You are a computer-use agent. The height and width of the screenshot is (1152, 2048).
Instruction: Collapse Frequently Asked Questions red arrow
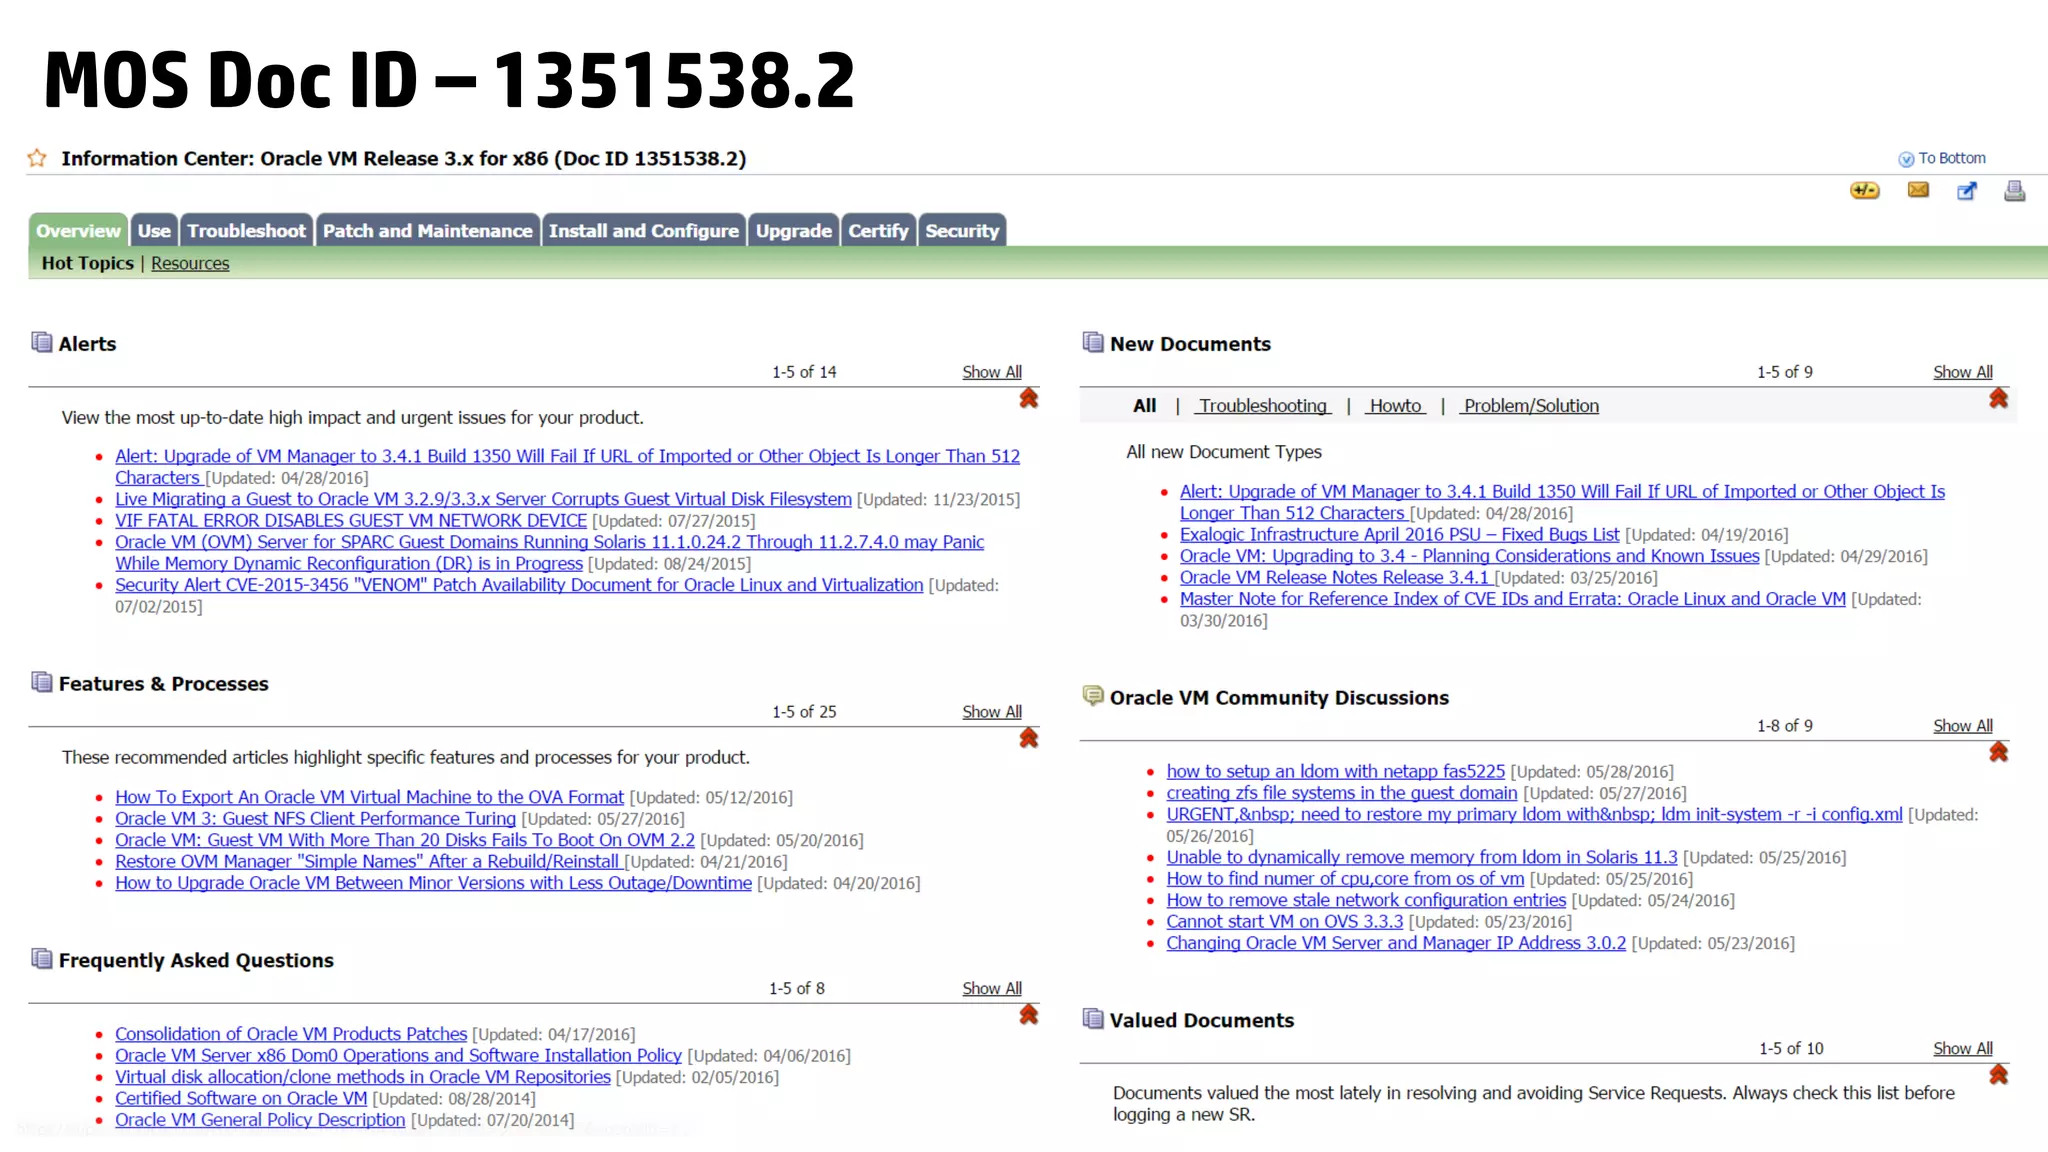pos(1028,1014)
